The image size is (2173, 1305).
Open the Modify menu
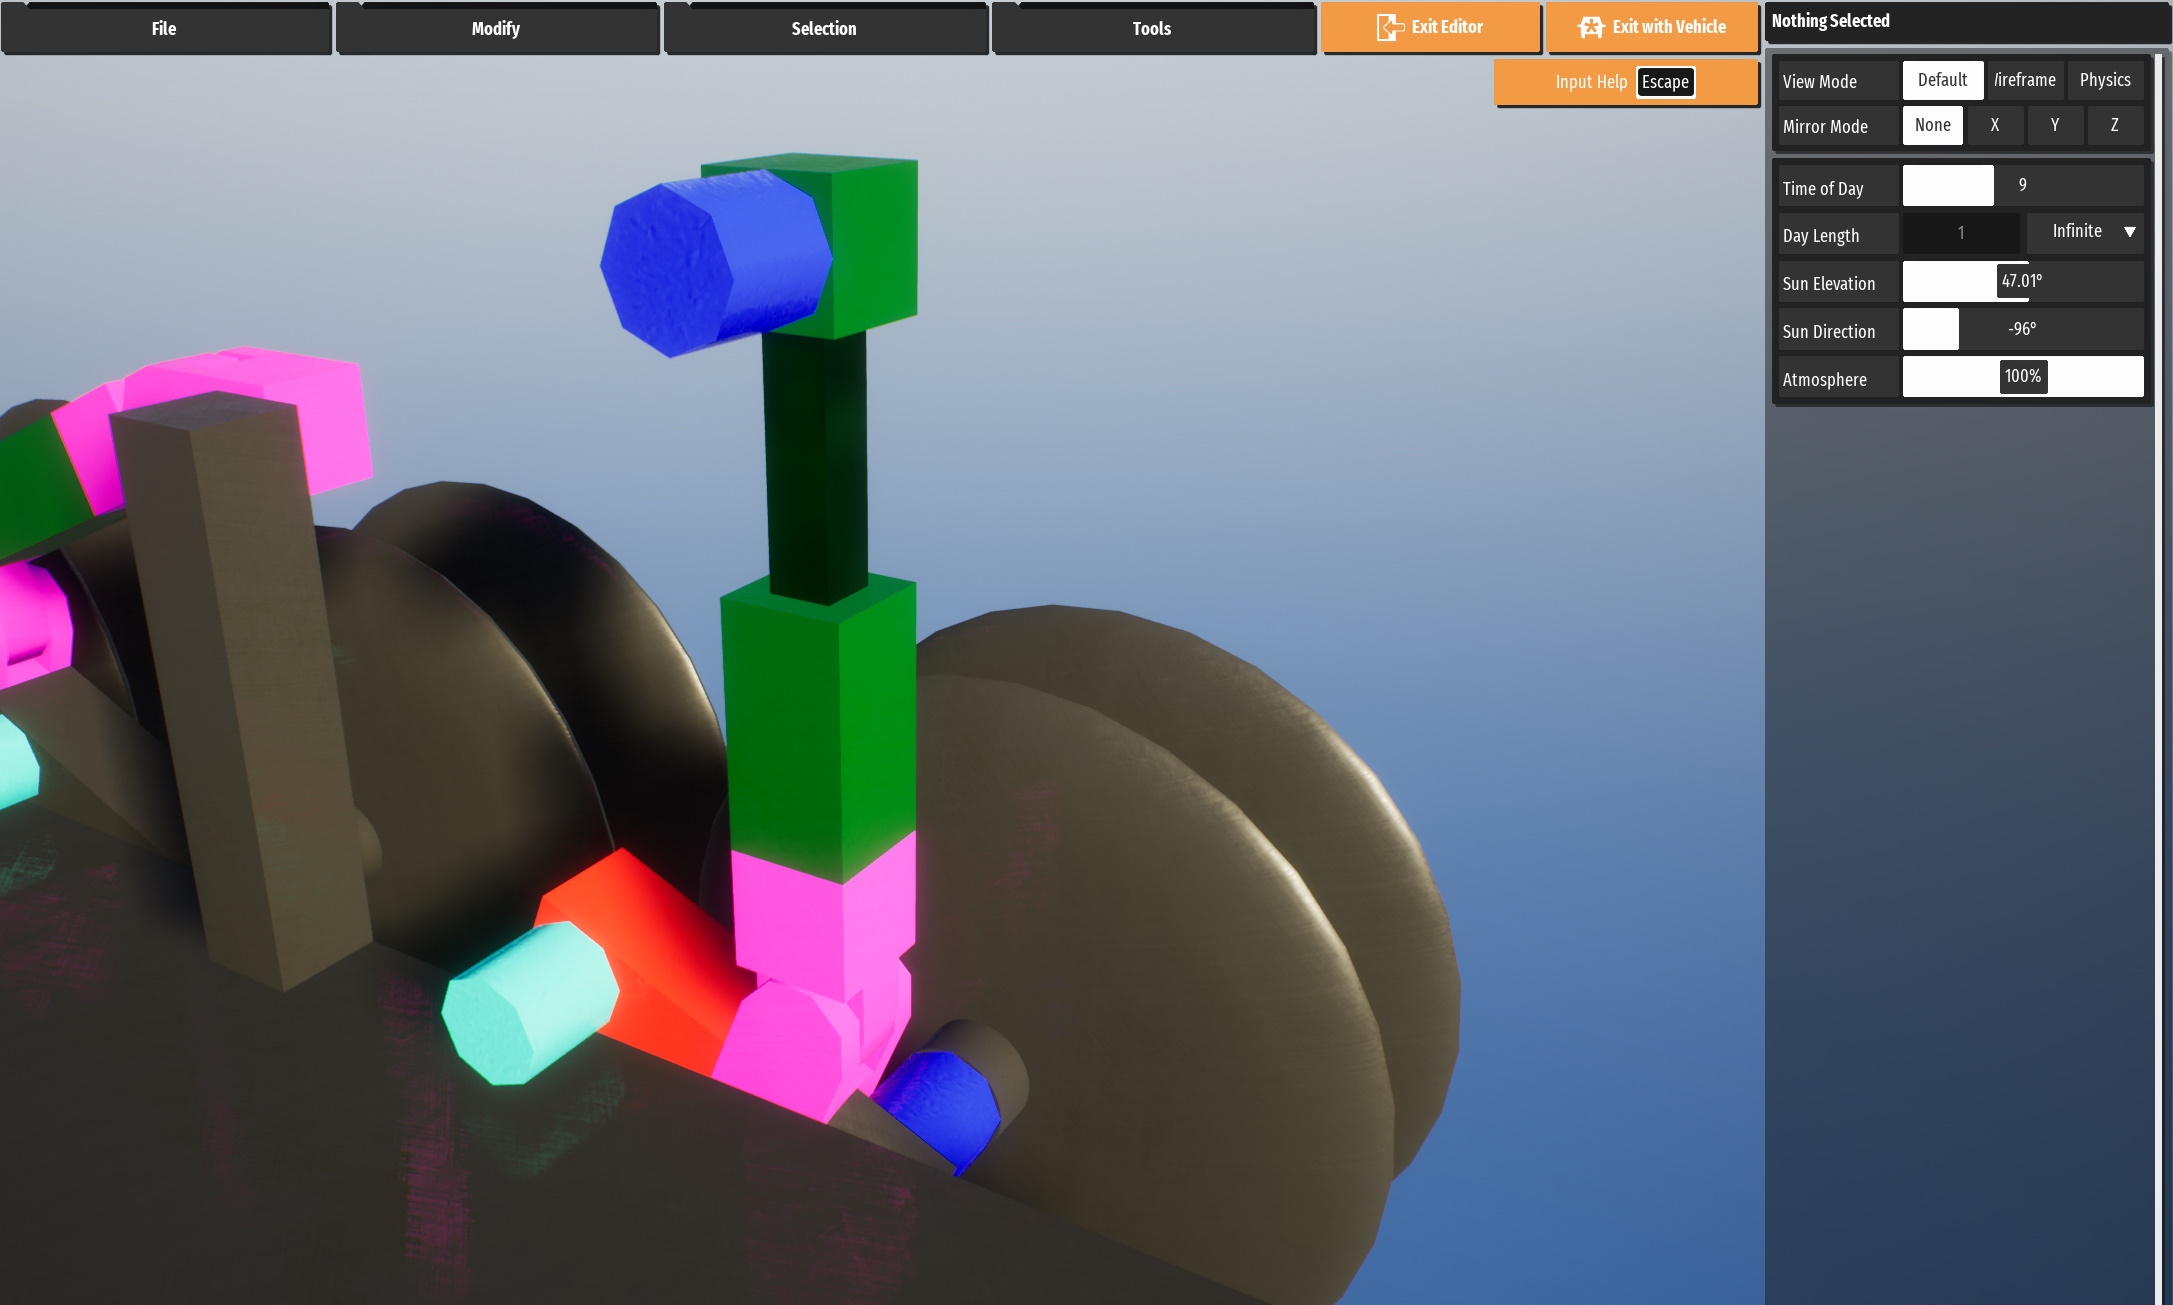pos(496,28)
